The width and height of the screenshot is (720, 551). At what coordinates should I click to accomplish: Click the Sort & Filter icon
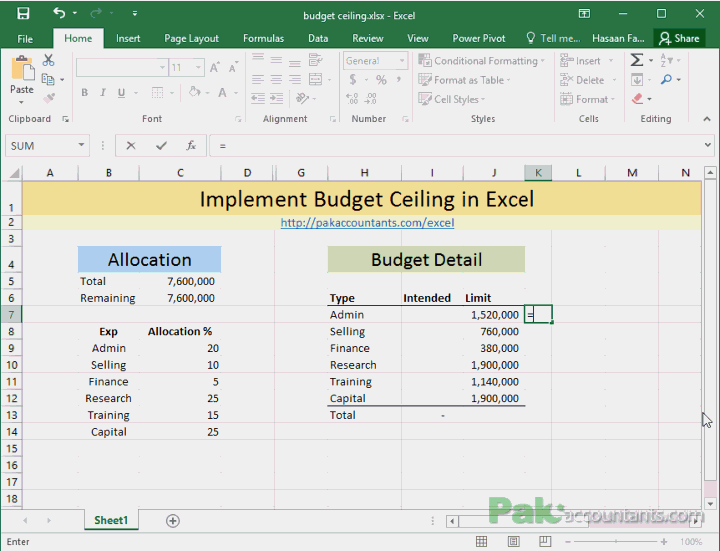666,60
